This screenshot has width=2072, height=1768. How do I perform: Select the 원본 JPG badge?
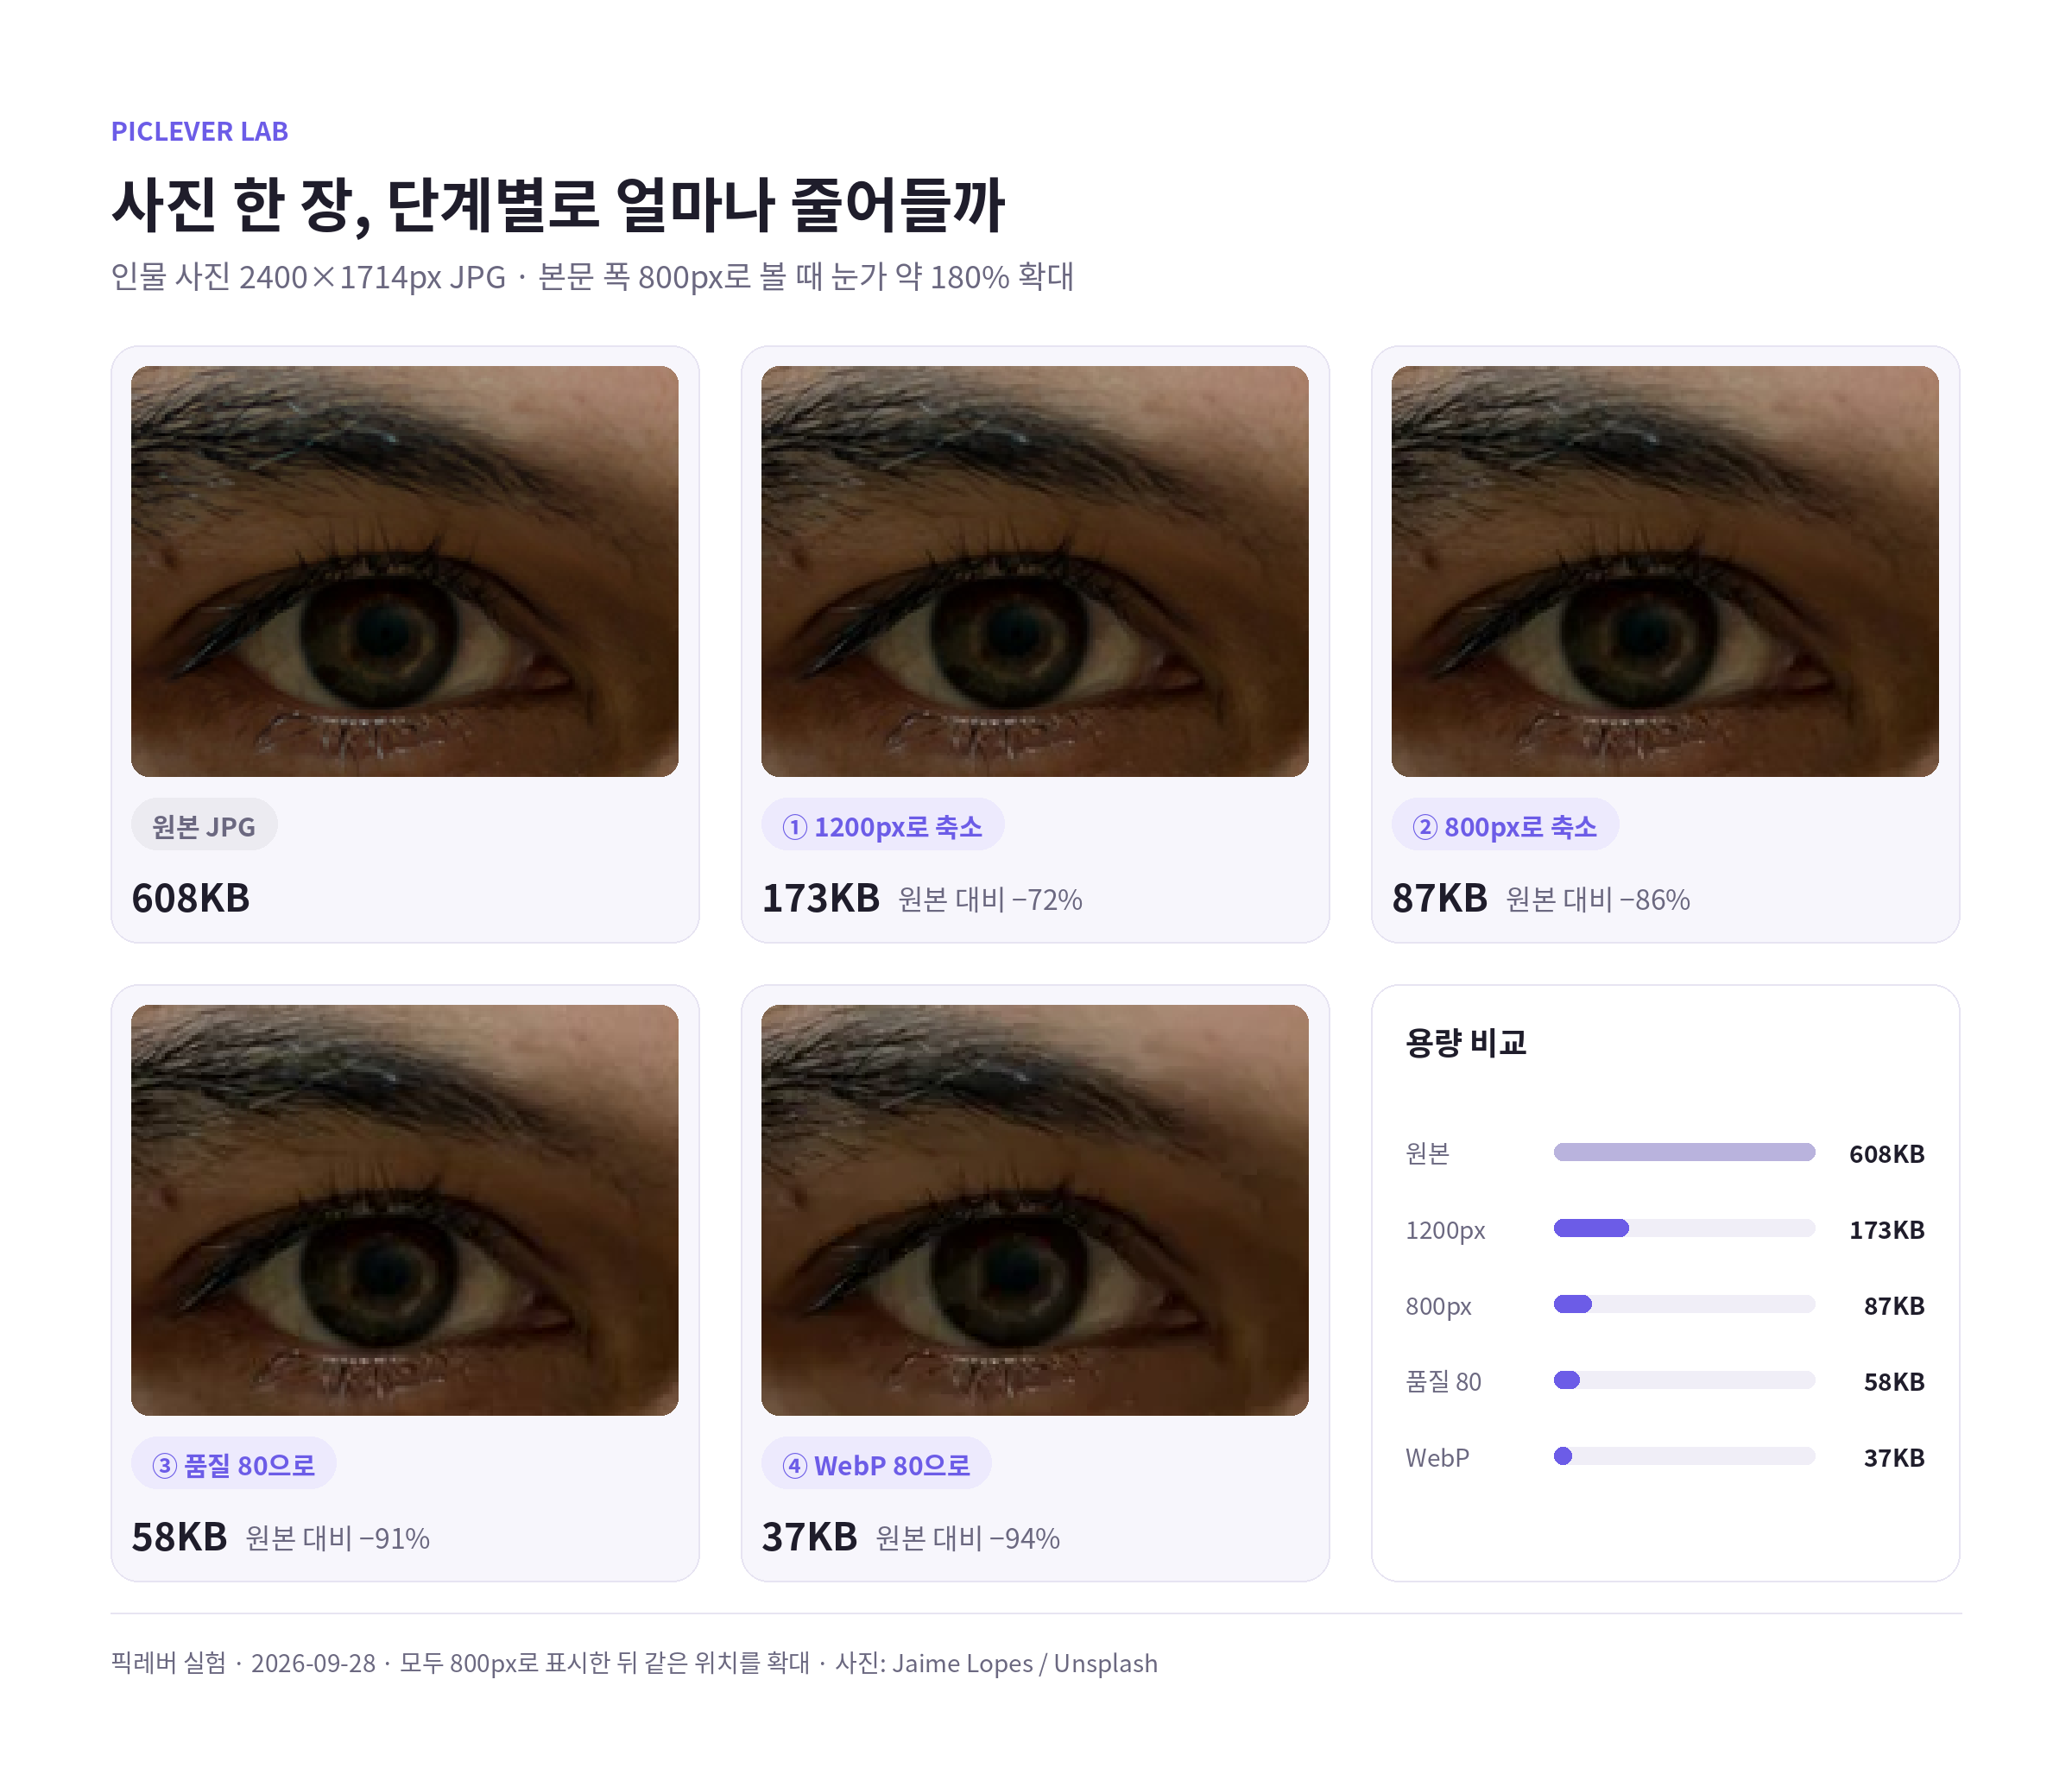204,826
